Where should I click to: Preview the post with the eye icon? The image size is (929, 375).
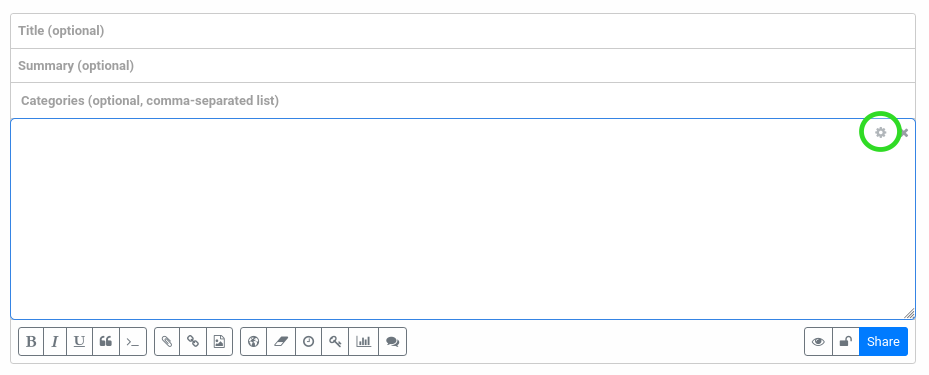pyautogui.click(x=818, y=341)
